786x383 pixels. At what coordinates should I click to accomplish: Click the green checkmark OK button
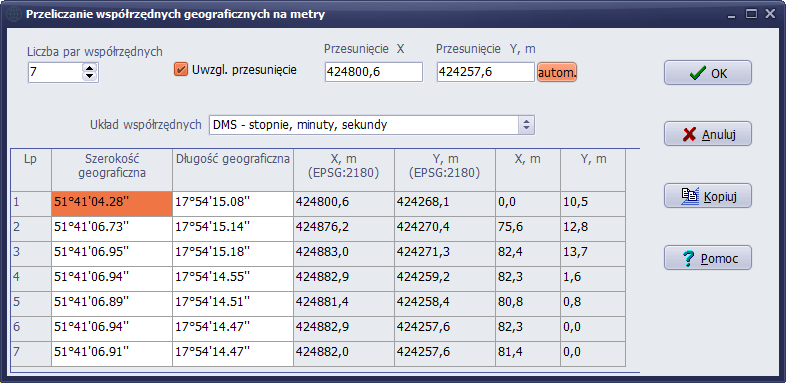pos(708,73)
